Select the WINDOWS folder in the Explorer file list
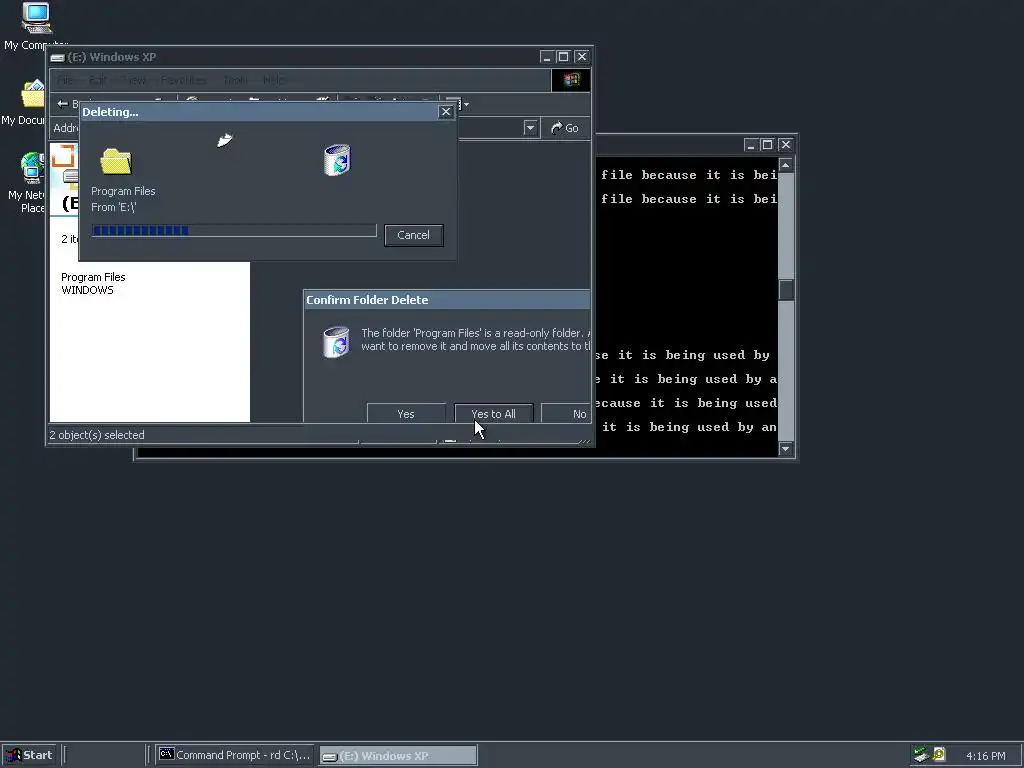This screenshot has height=768, width=1024. [x=87, y=290]
